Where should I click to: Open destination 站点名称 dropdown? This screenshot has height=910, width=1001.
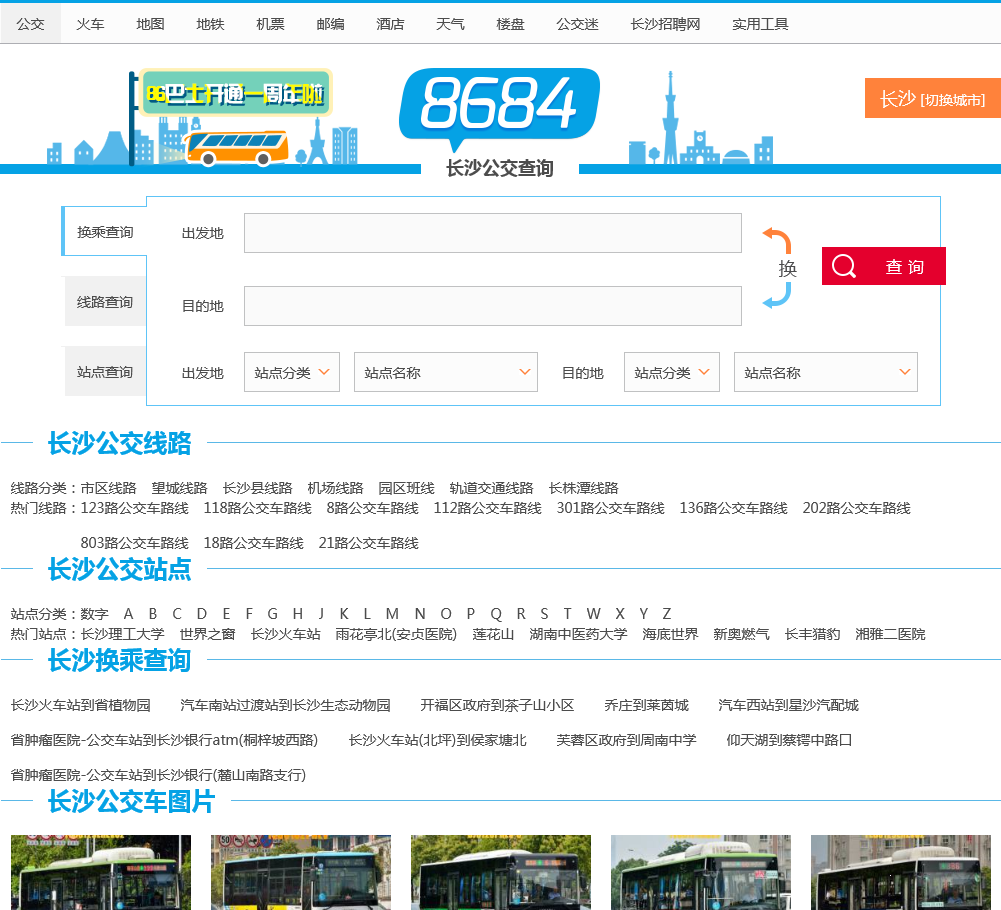[x=825, y=372]
